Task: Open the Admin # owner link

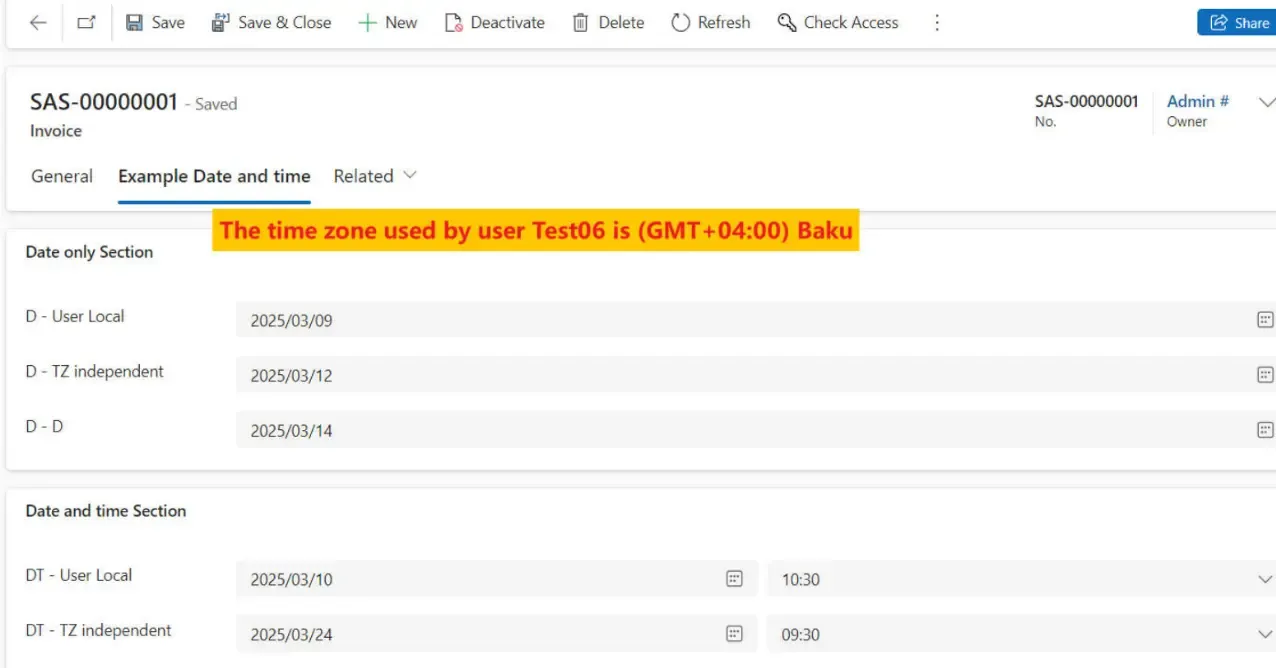Action: tap(1197, 101)
